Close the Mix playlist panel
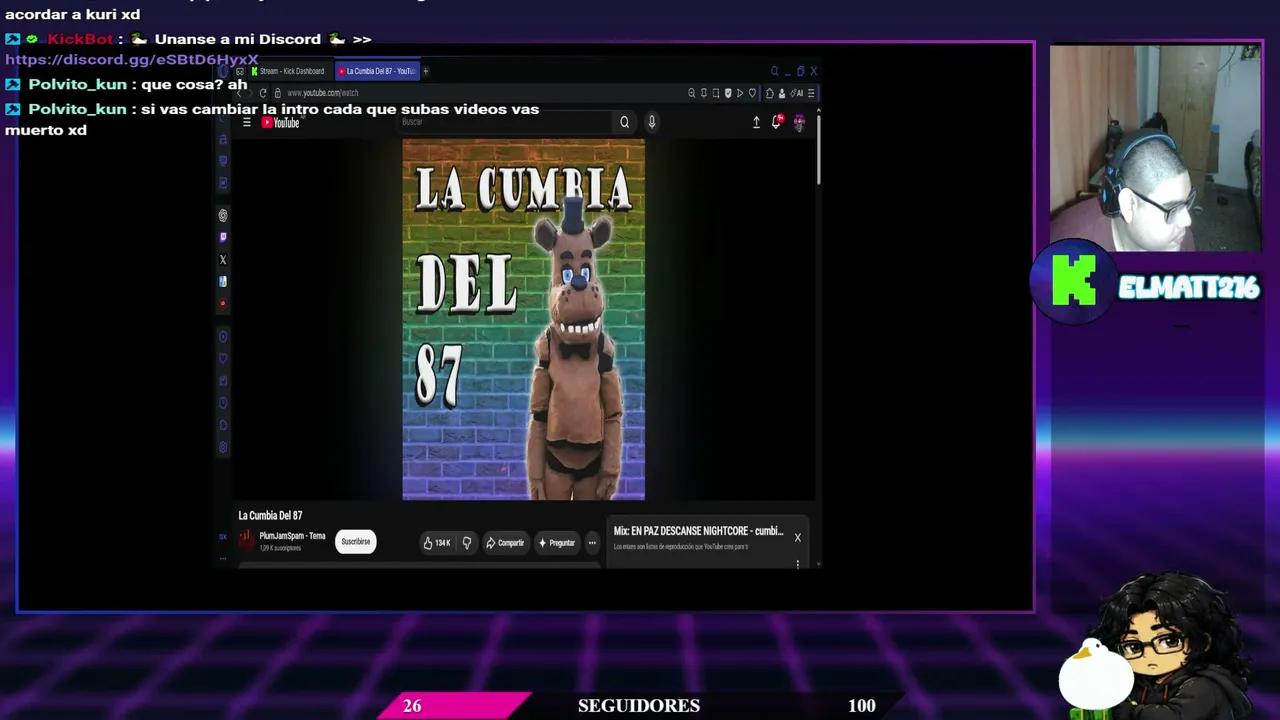The height and width of the screenshot is (720, 1280). pyautogui.click(x=797, y=538)
